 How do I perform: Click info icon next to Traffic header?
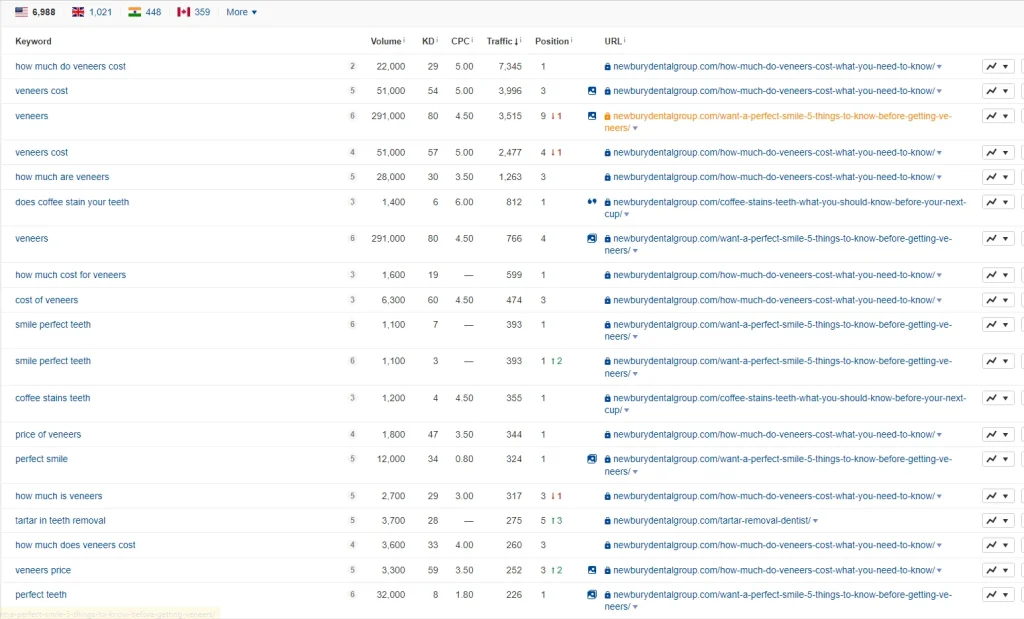point(520,40)
